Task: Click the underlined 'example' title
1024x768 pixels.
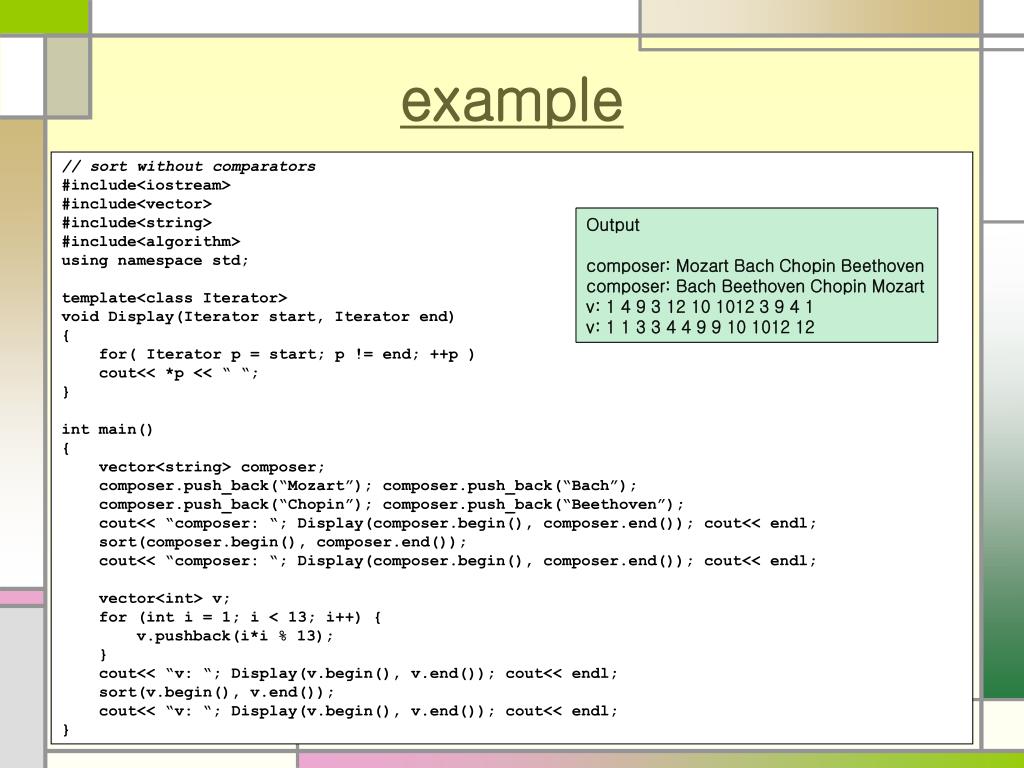Action: click(511, 101)
